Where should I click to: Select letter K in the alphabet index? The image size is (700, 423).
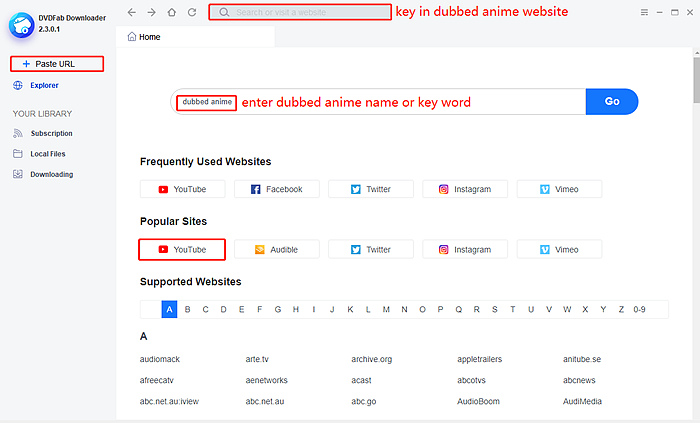pos(350,309)
